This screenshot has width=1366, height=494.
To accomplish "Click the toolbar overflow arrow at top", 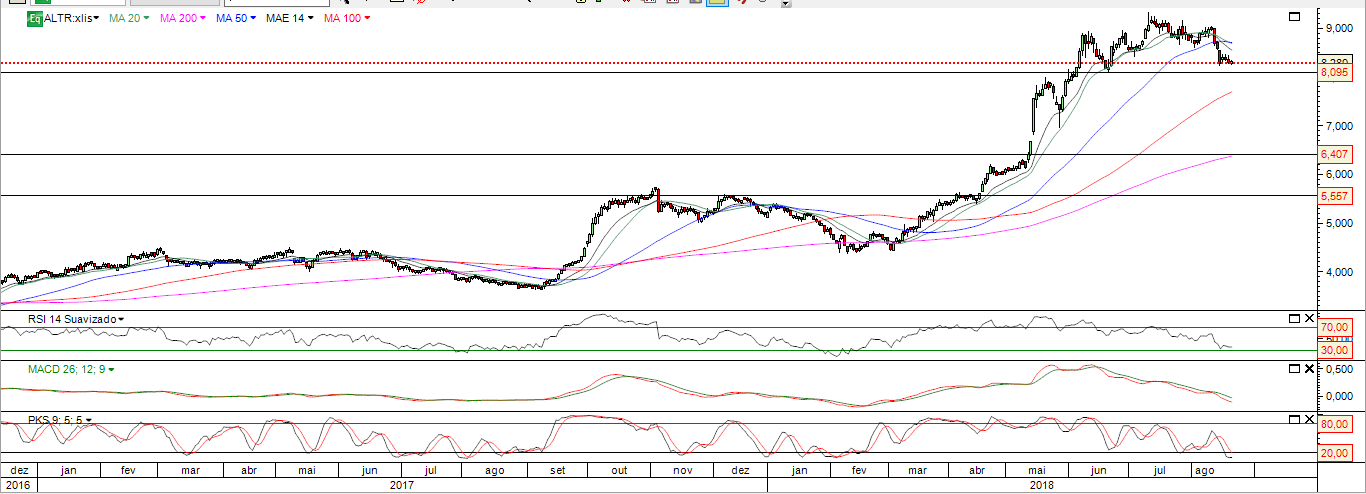I will click(x=786, y=4).
